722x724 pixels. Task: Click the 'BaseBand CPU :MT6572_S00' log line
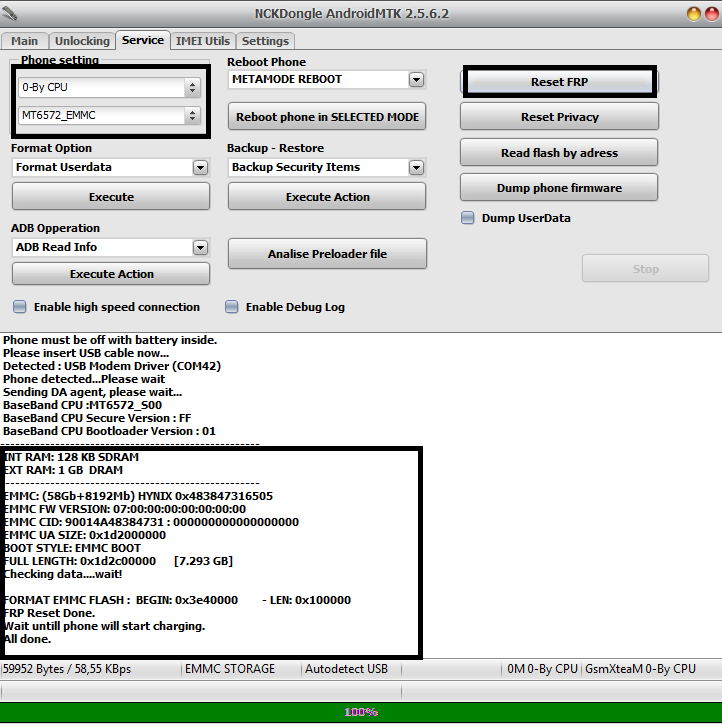pyautogui.click(x=83, y=405)
